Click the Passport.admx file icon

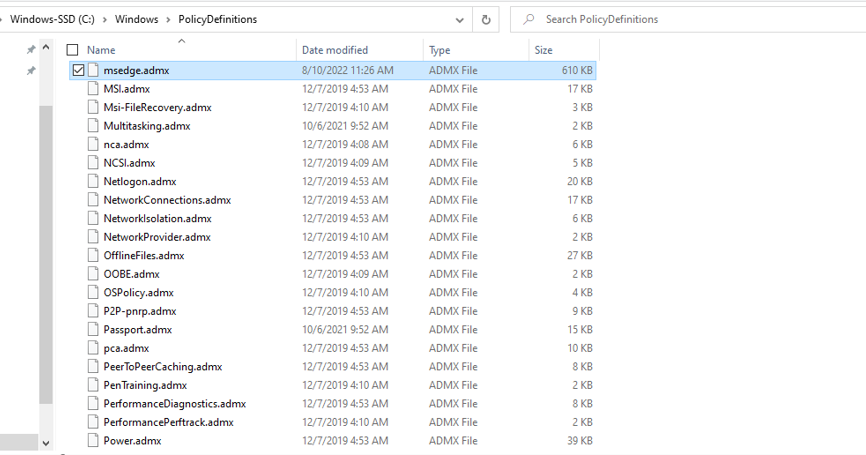point(94,329)
